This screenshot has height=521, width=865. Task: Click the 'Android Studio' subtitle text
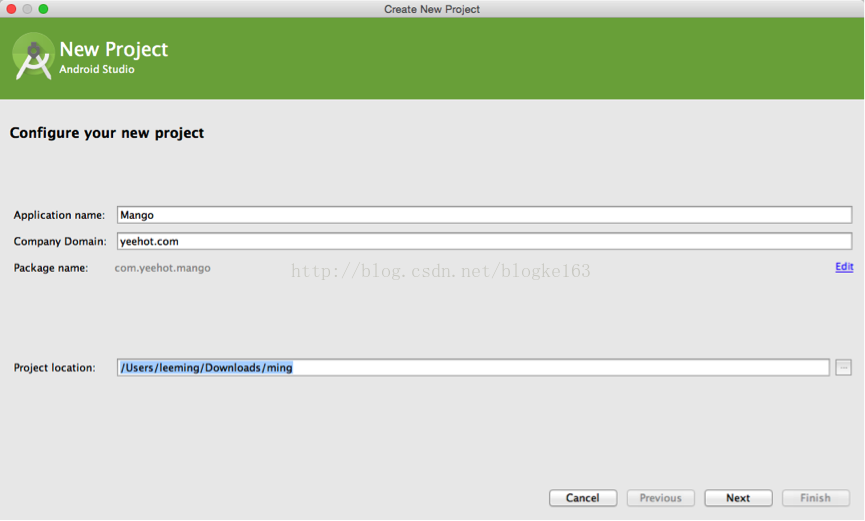click(x=97, y=70)
